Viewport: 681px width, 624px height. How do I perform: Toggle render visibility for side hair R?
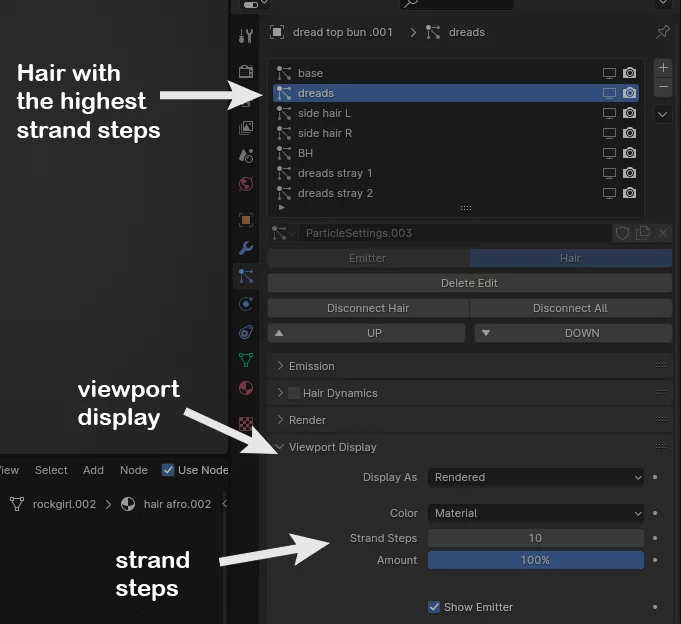point(629,133)
